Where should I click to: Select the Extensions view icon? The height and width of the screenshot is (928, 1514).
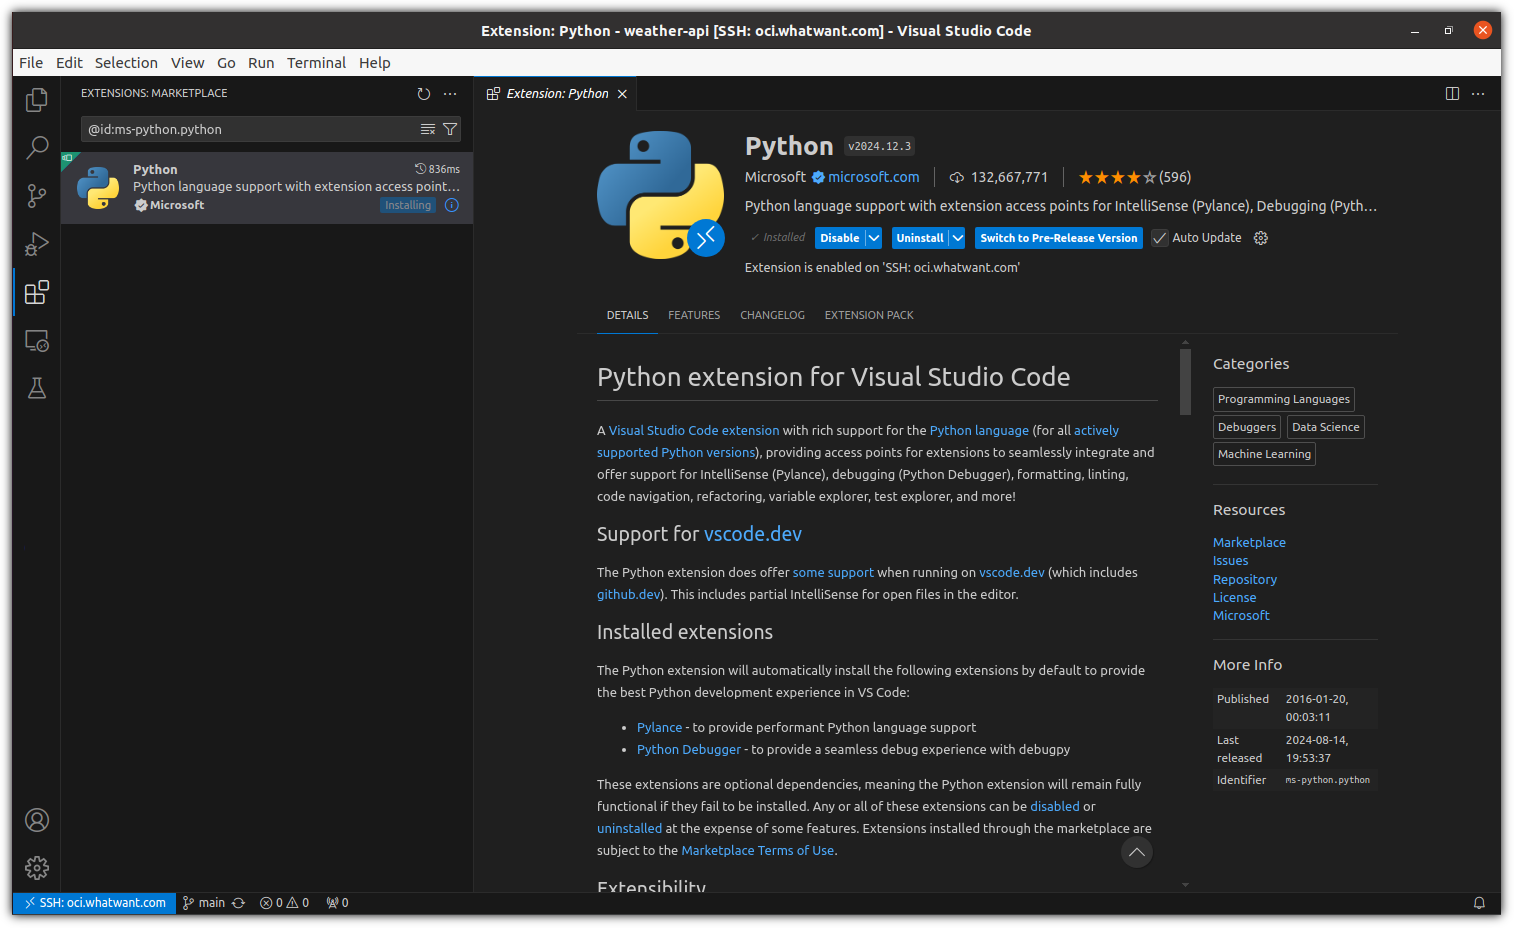tap(37, 292)
